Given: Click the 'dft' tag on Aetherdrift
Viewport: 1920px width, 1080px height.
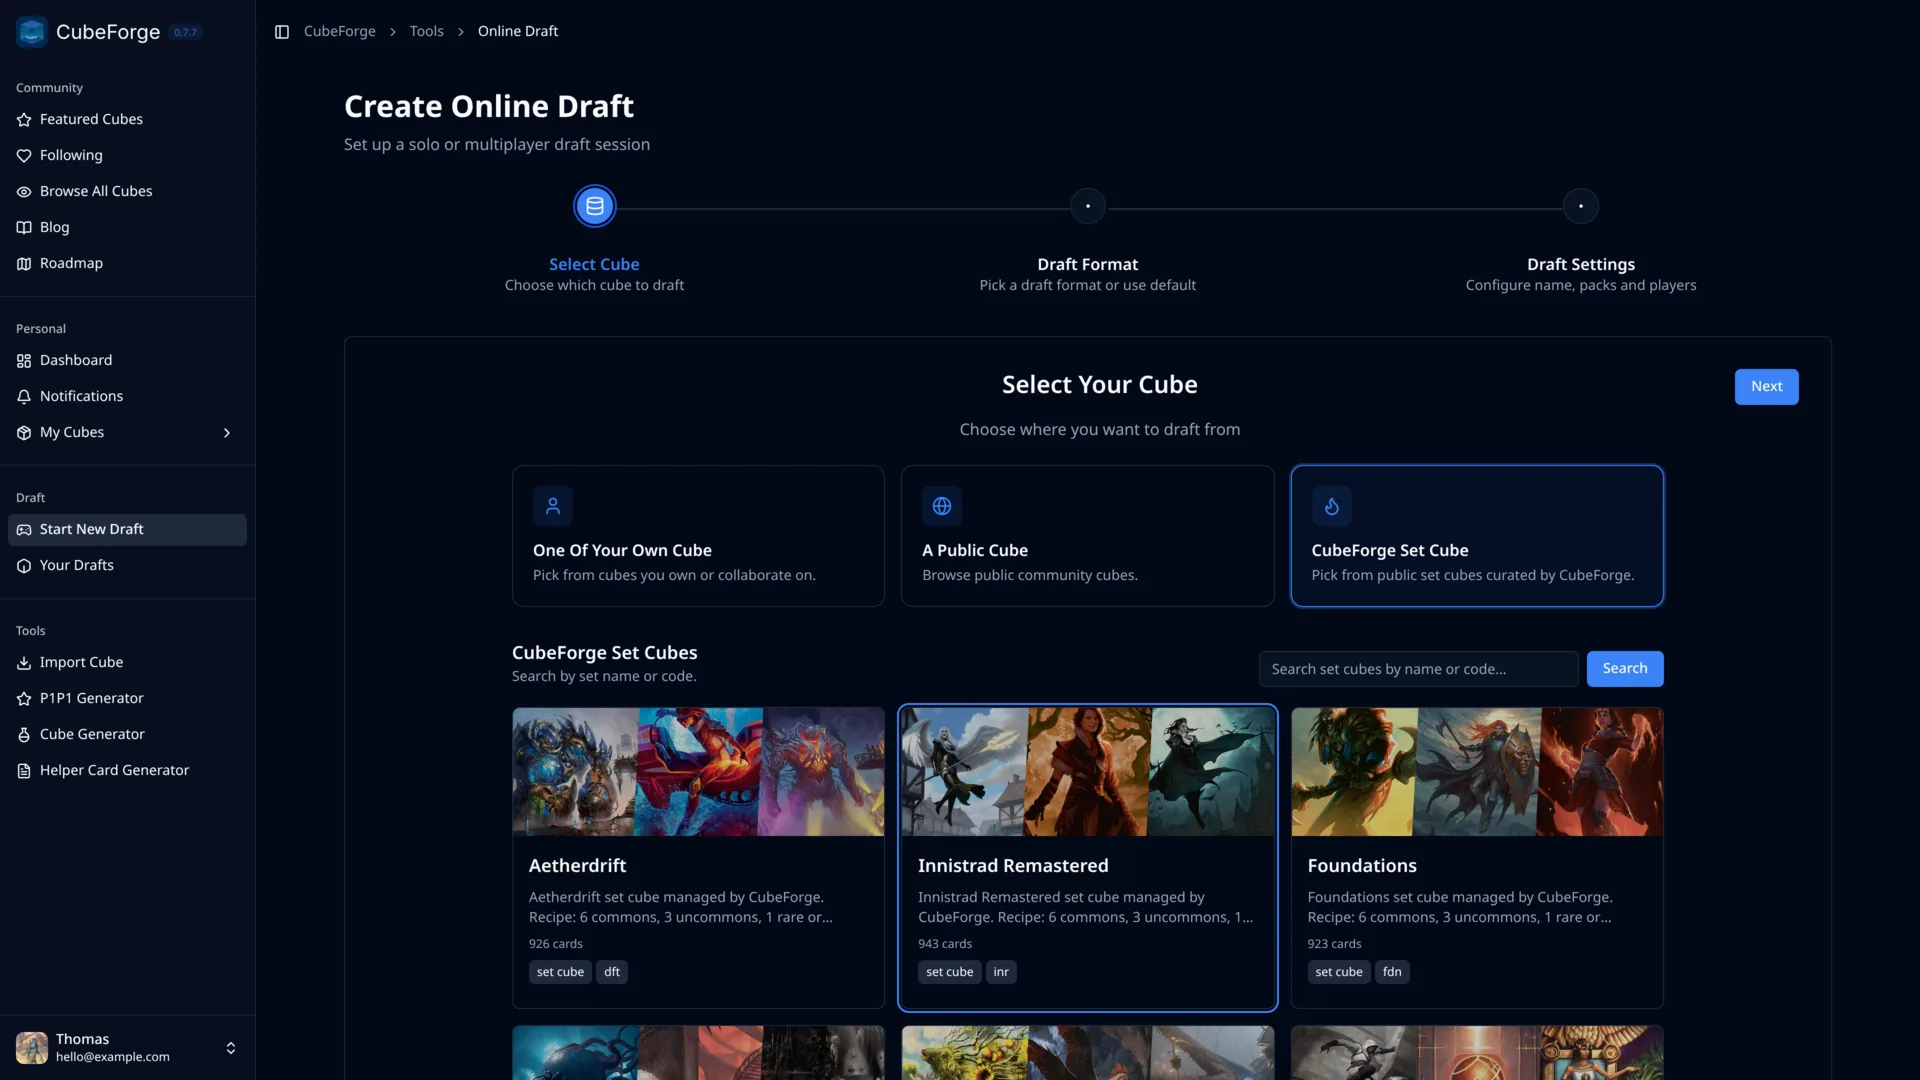Looking at the screenshot, I should tap(612, 972).
